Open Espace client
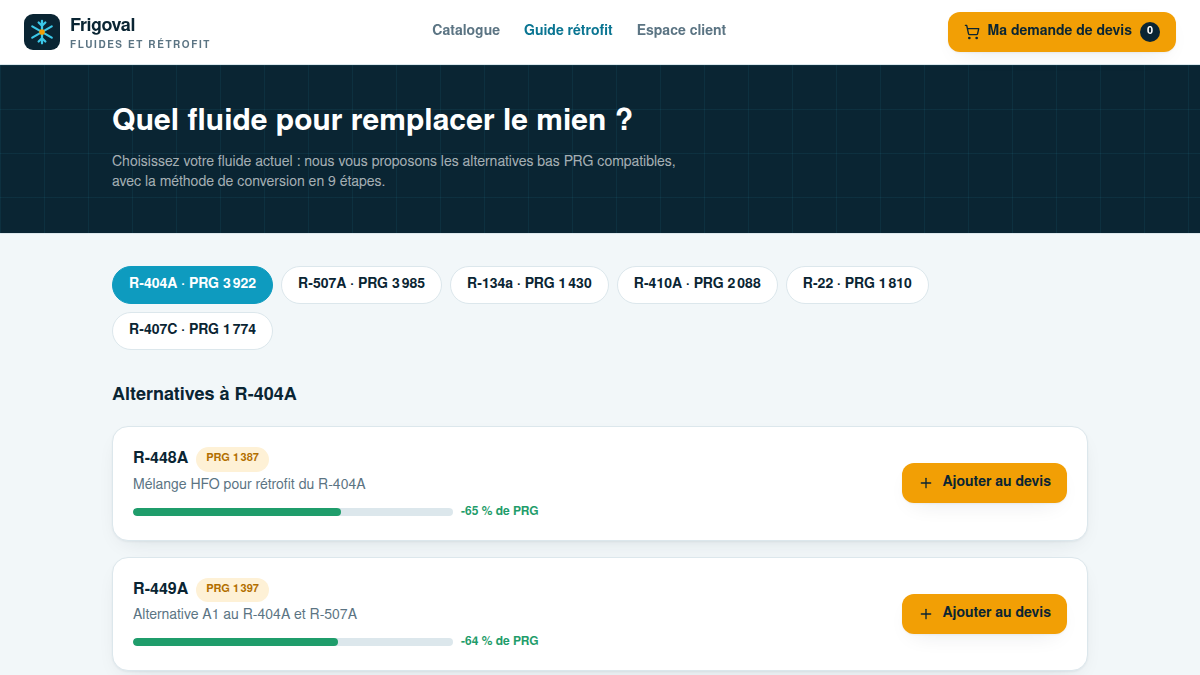1200x675 pixels. click(x=681, y=30)
